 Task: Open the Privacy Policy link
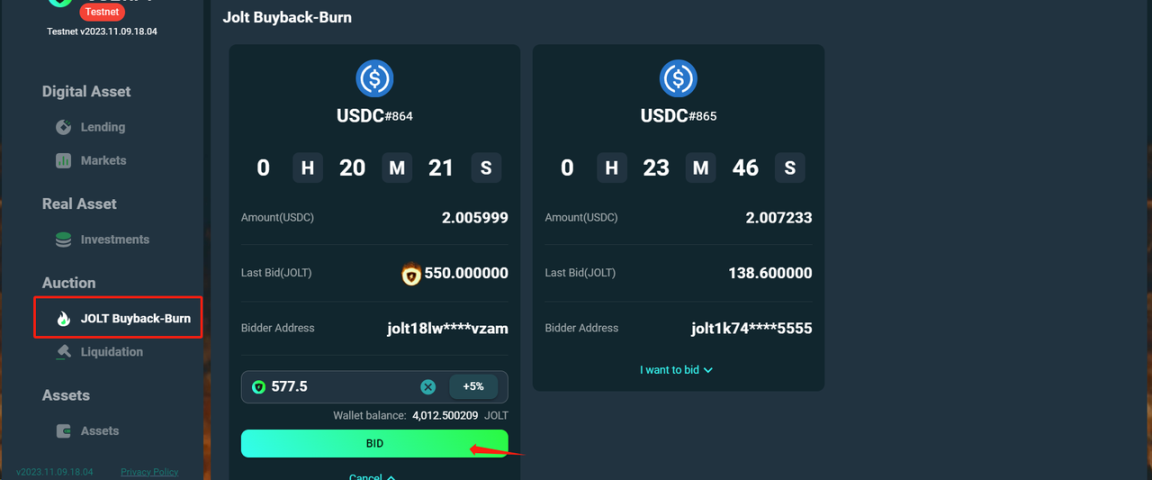149,472
